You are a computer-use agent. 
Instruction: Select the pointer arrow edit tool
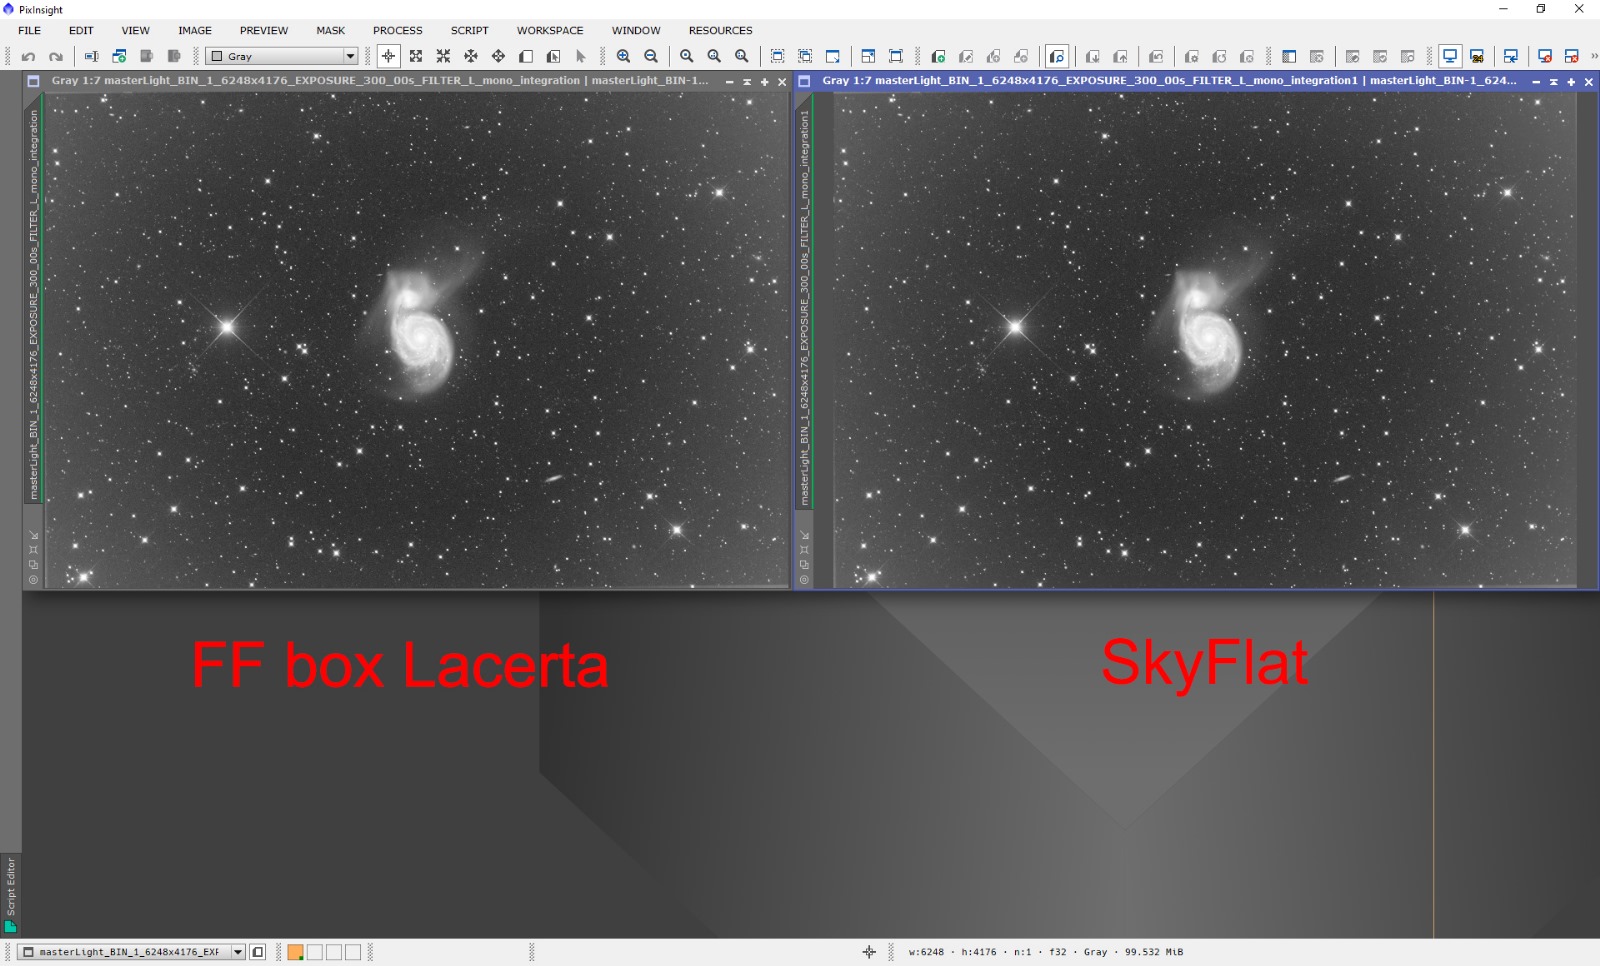tap(580, 57)
